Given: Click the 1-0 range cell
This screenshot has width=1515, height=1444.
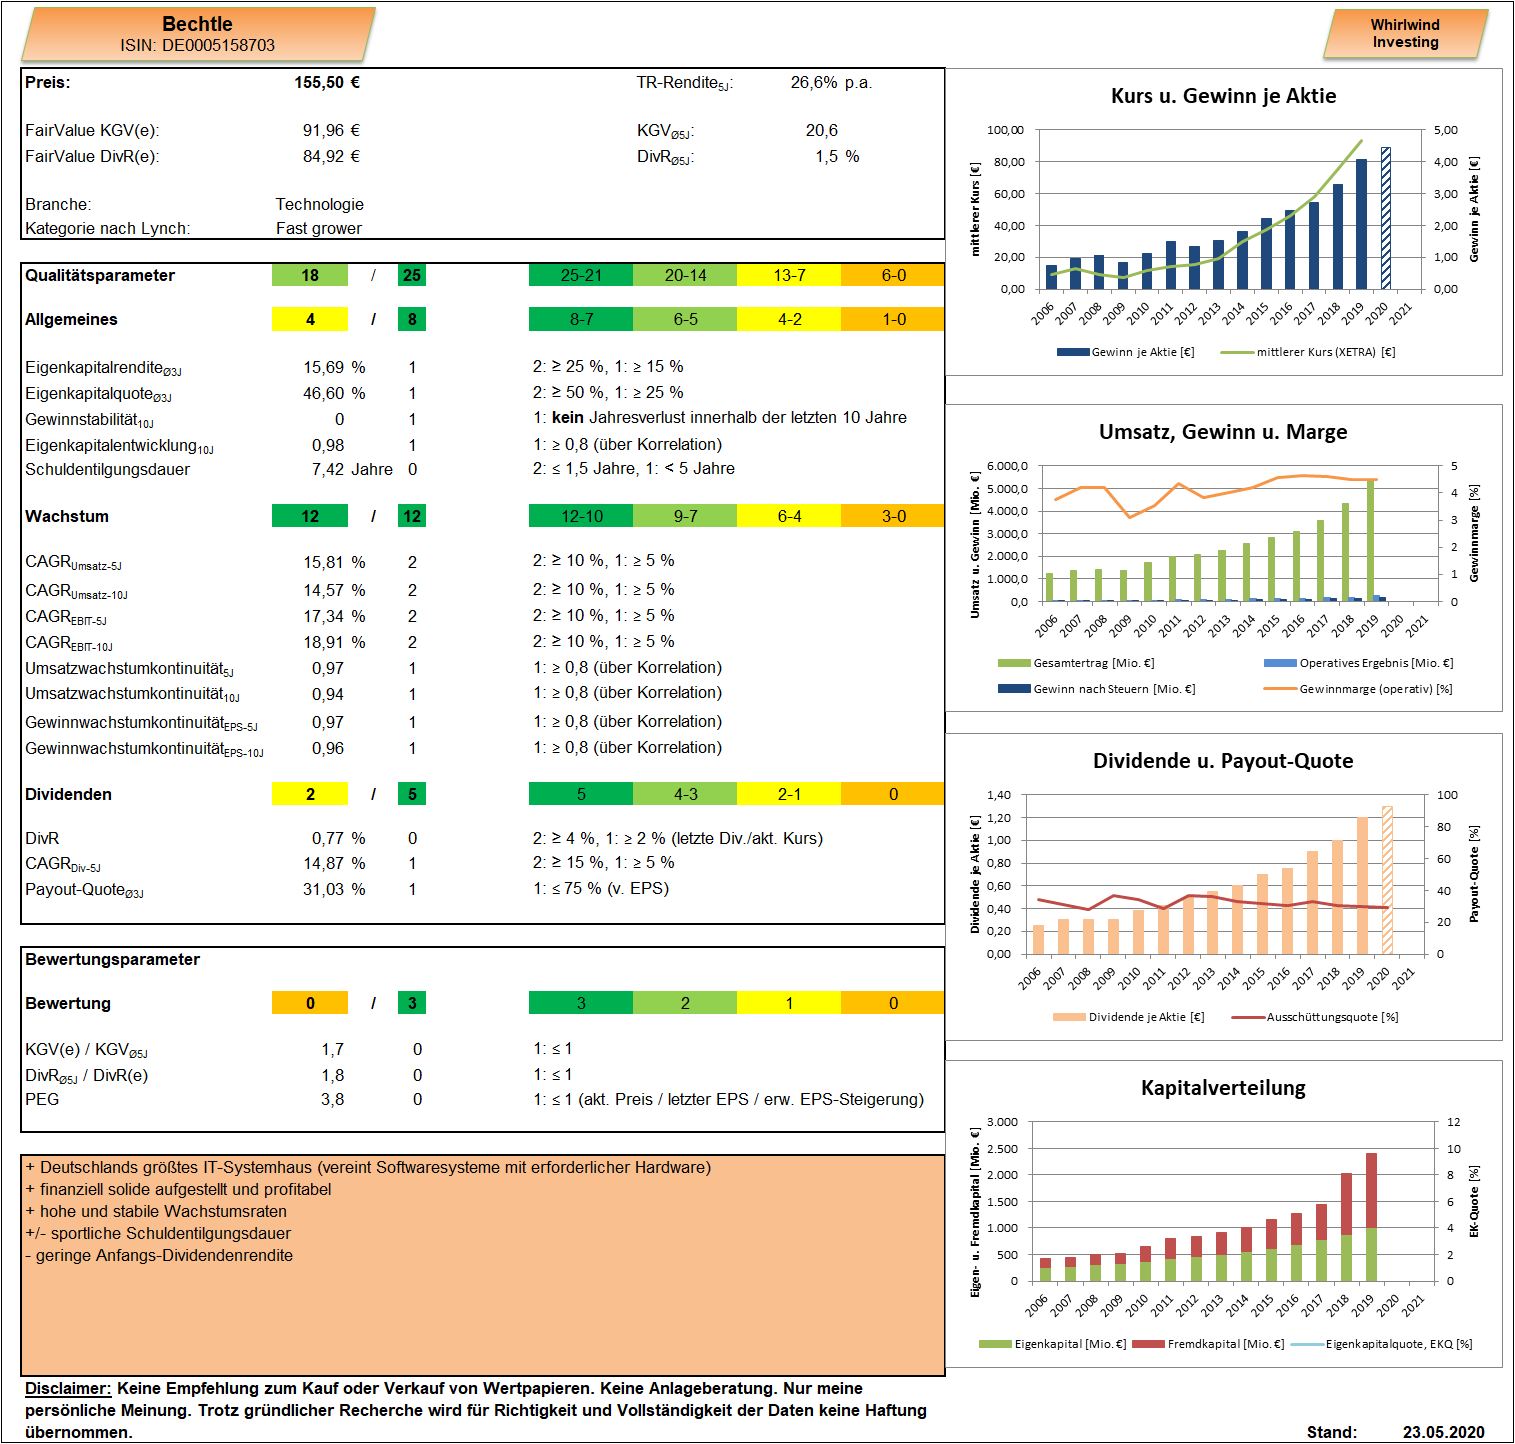Looking at the screenshot, I should [893, 319].
